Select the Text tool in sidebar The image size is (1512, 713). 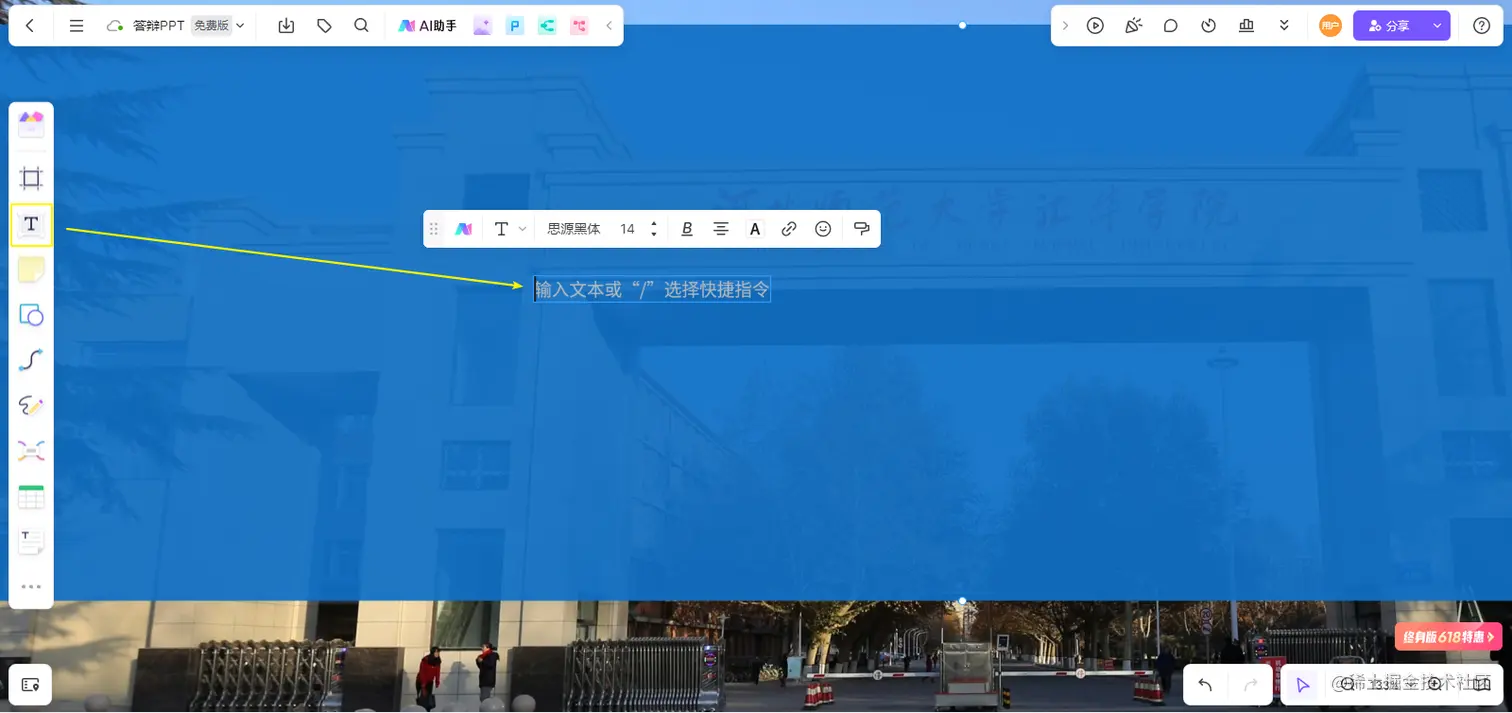coord(31,224)
